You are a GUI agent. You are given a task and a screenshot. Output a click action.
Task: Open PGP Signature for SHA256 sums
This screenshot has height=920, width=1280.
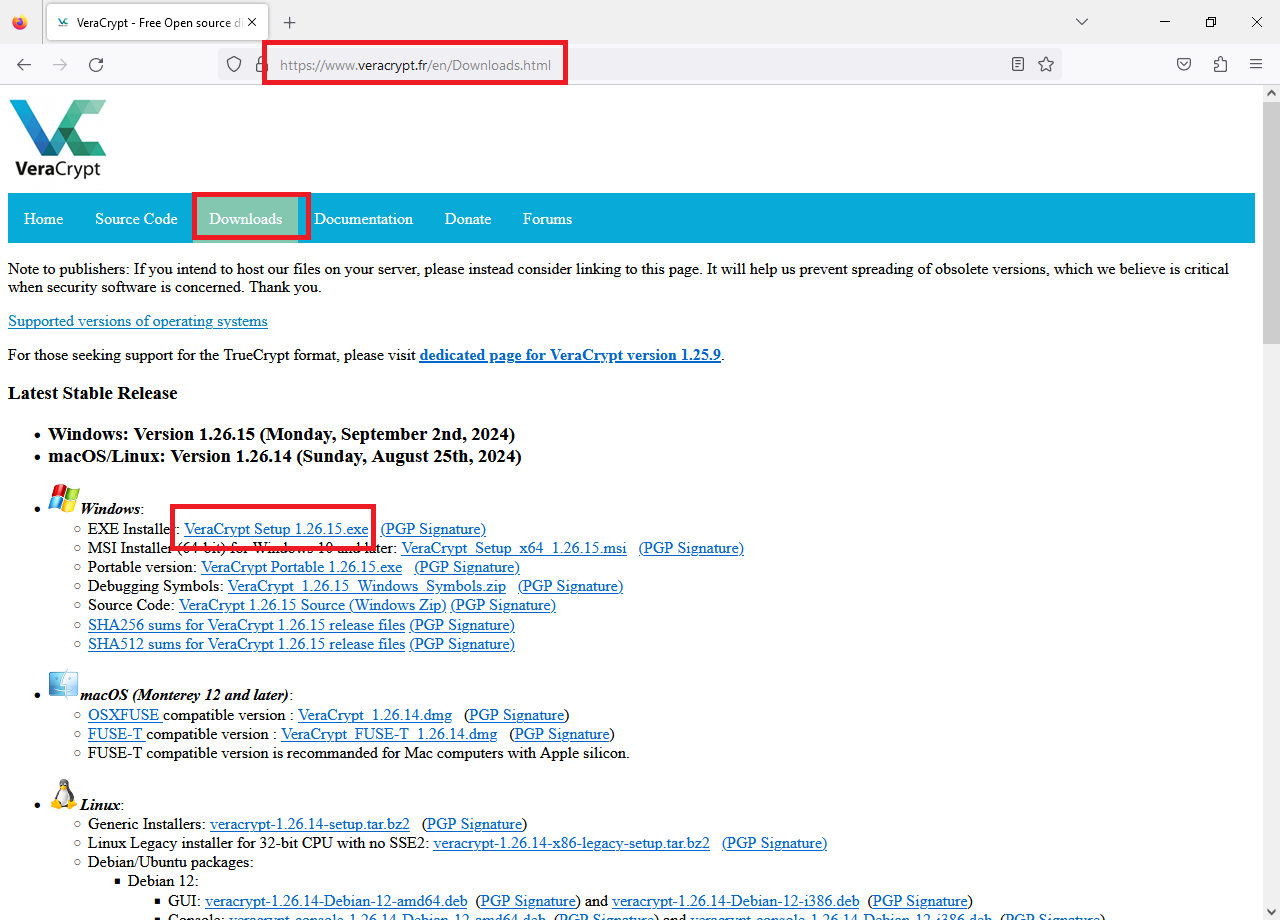point(462,625)
